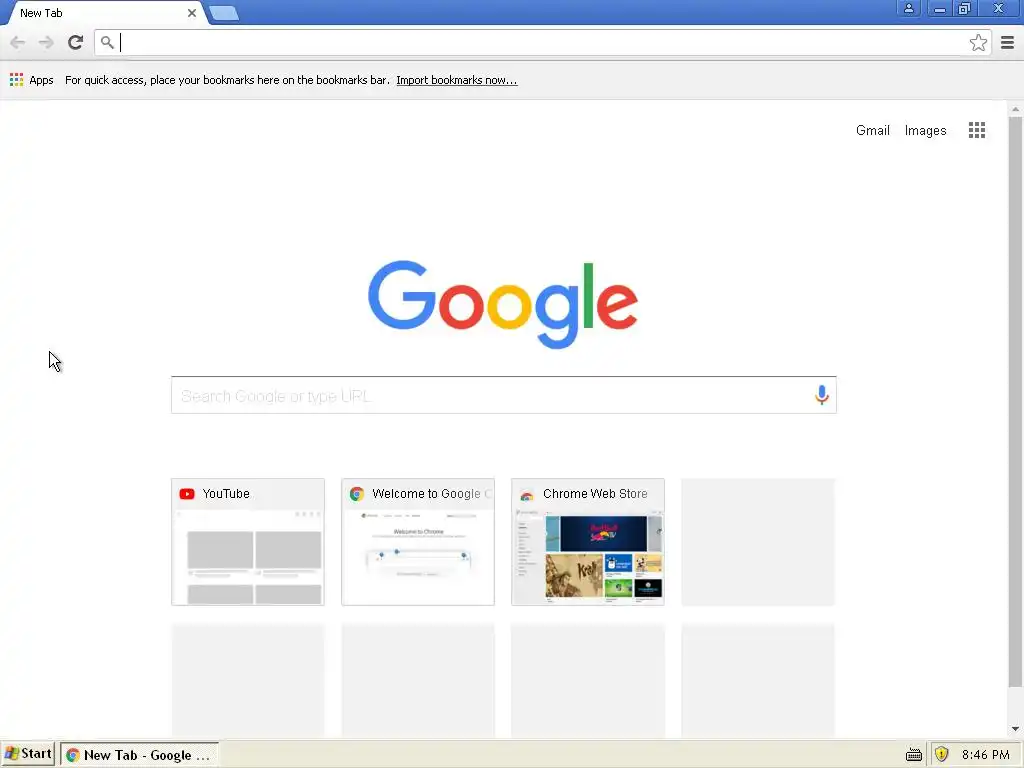This screenshot has height=768, width=1024.
Task: Open the Google apps grid launcher
Action: 976,130
